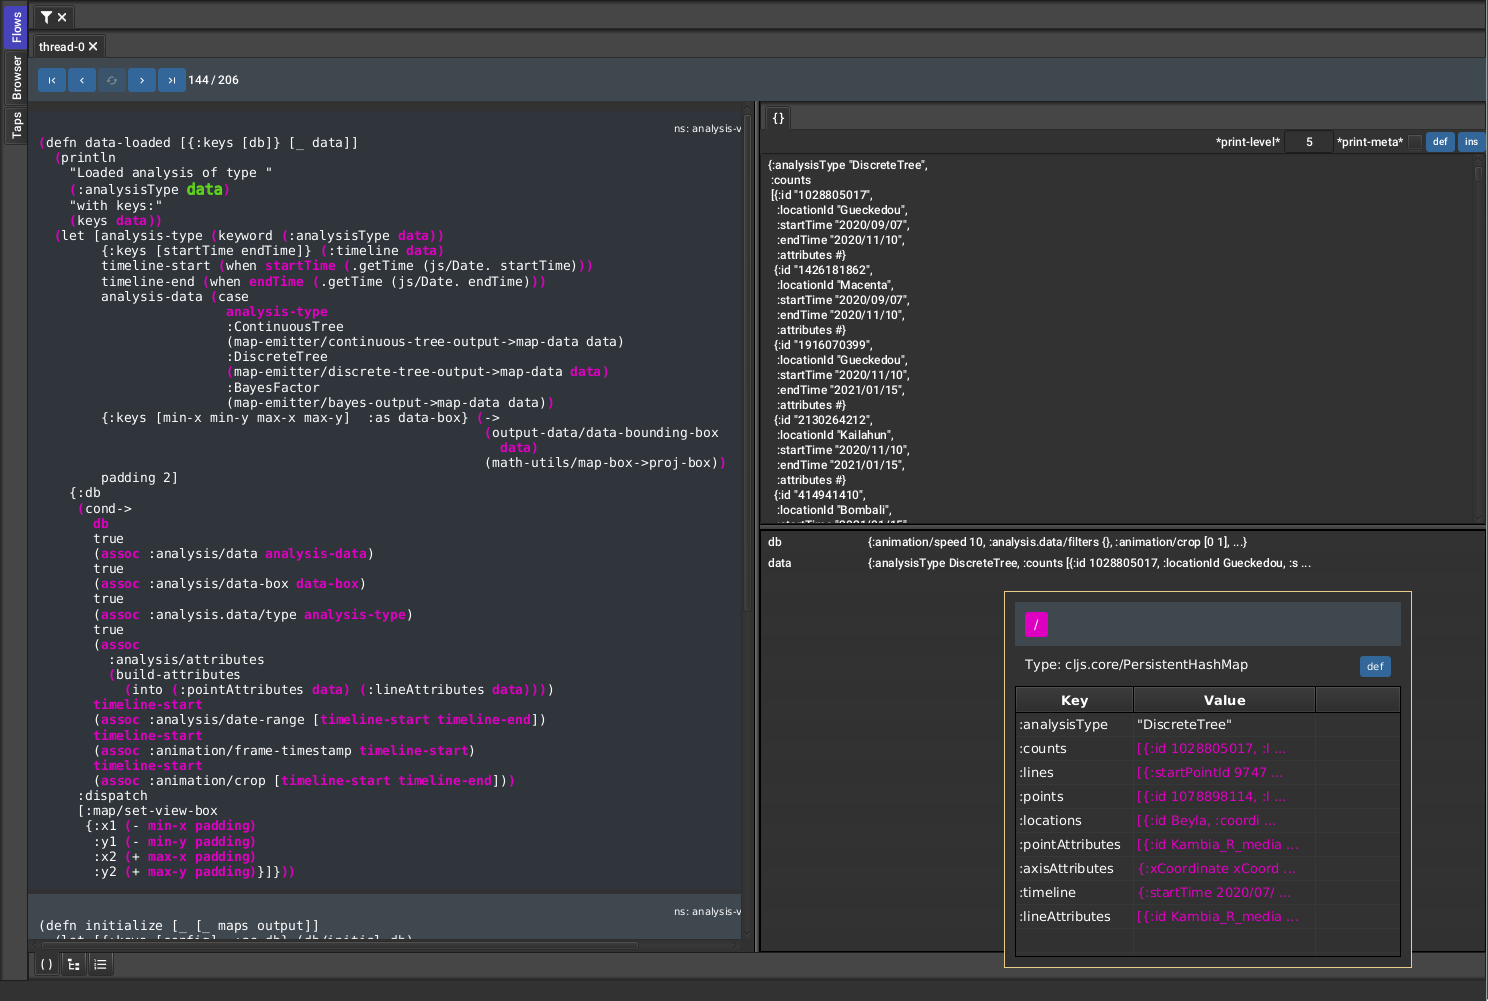The height and width of the screenshot is (1001, 1488).
Task: Click the def button next to print-meta
Action: [x=1439, y=142]
